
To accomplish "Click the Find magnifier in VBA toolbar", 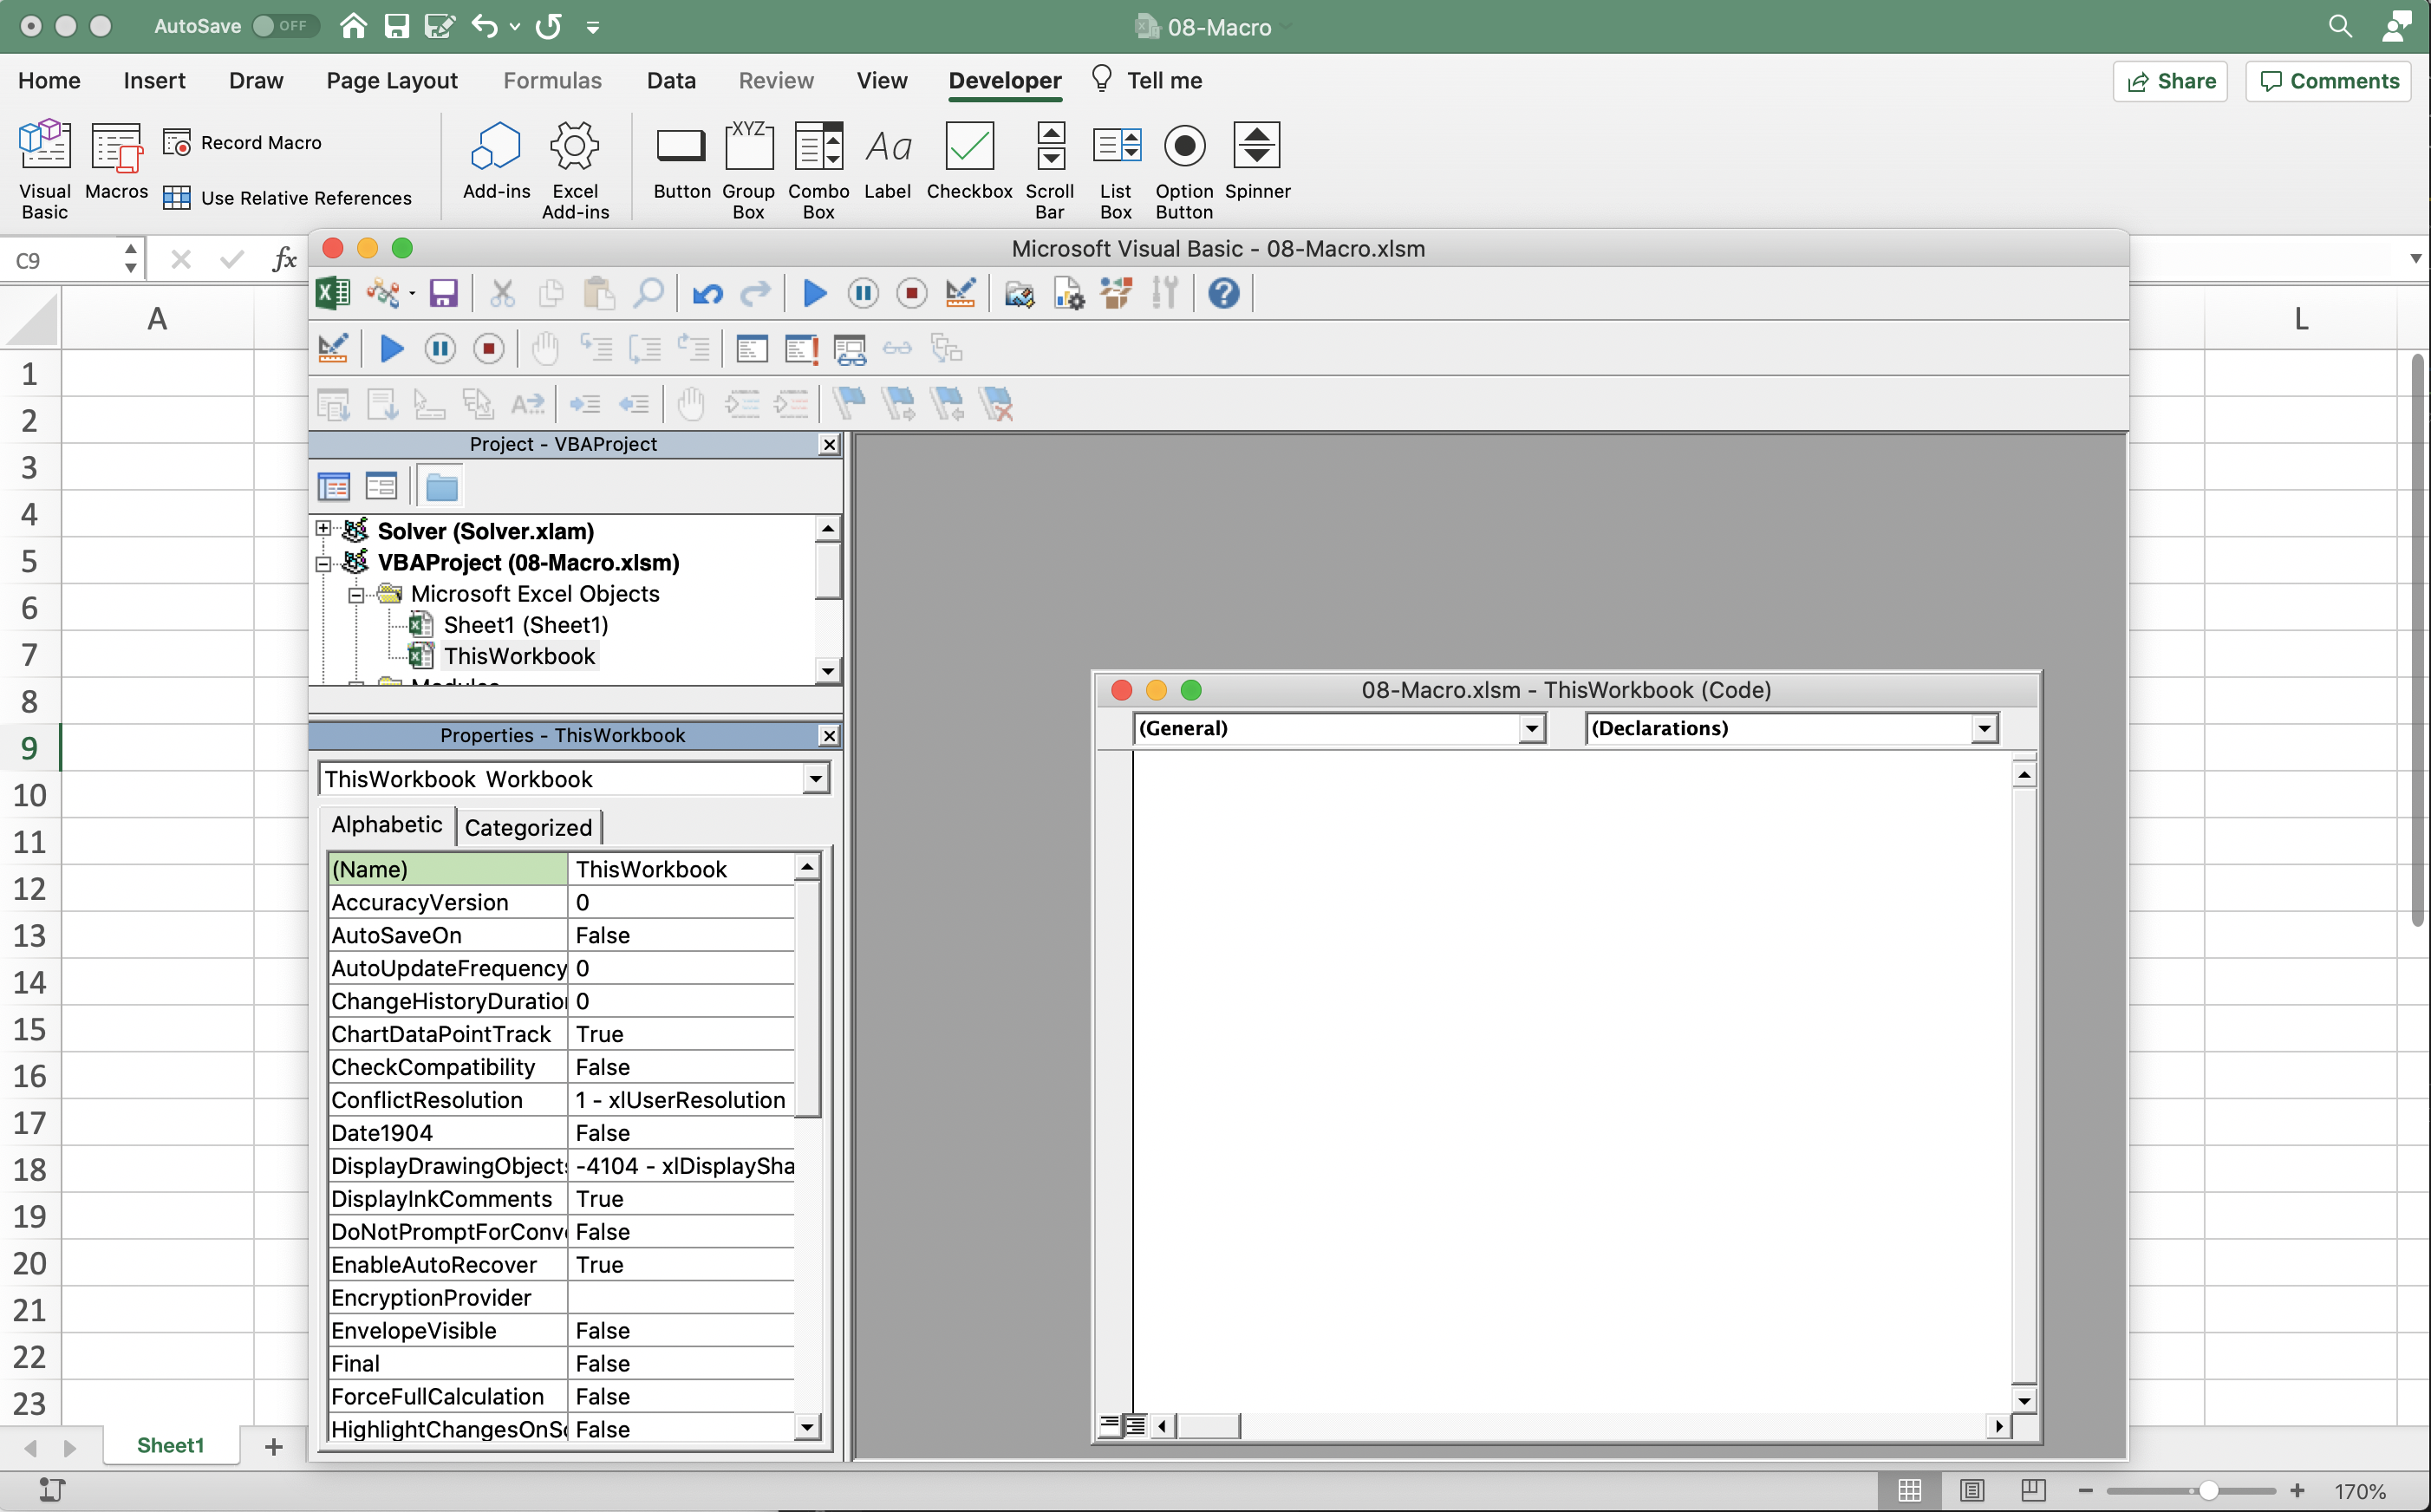I will (649, 293).
